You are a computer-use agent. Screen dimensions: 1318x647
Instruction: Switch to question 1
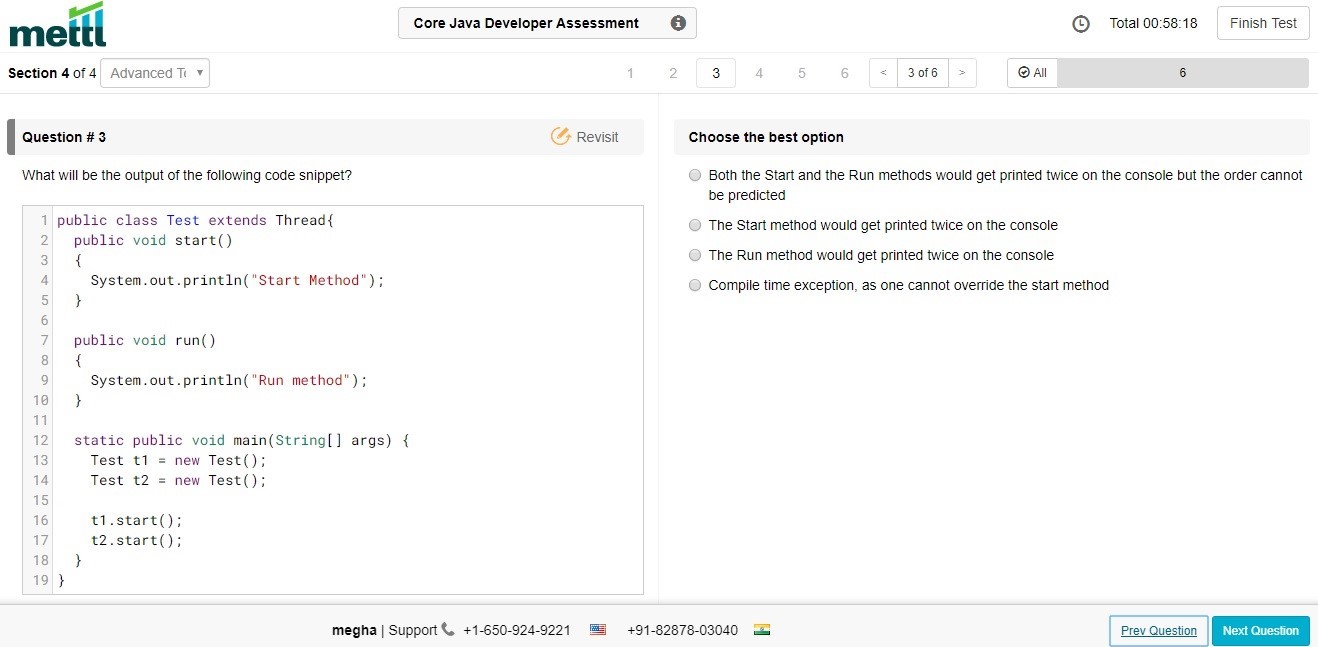coord(630,72)
